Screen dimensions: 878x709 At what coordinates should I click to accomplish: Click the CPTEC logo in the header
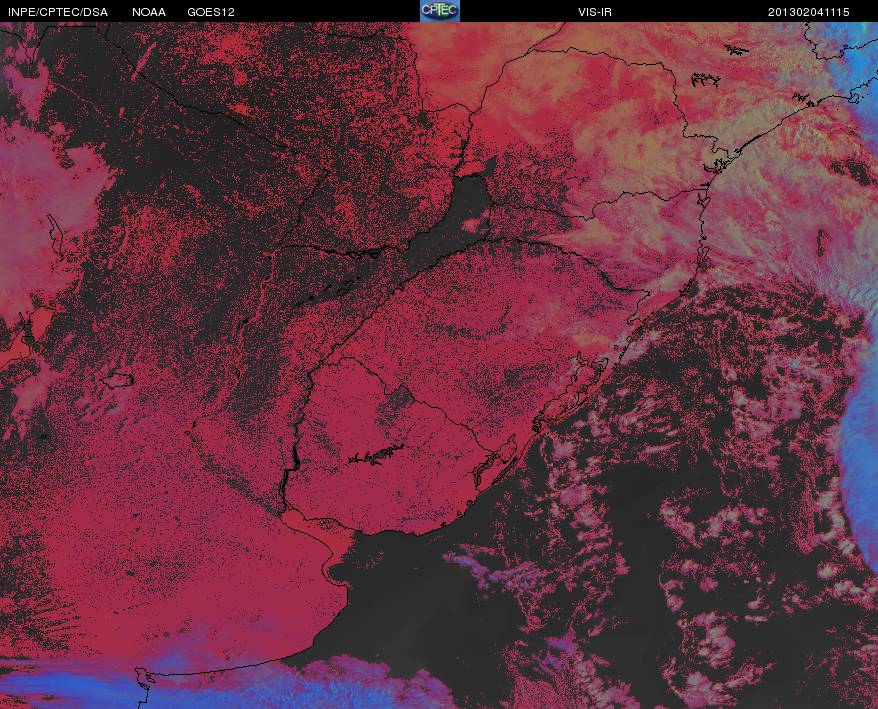pos(440,11)
